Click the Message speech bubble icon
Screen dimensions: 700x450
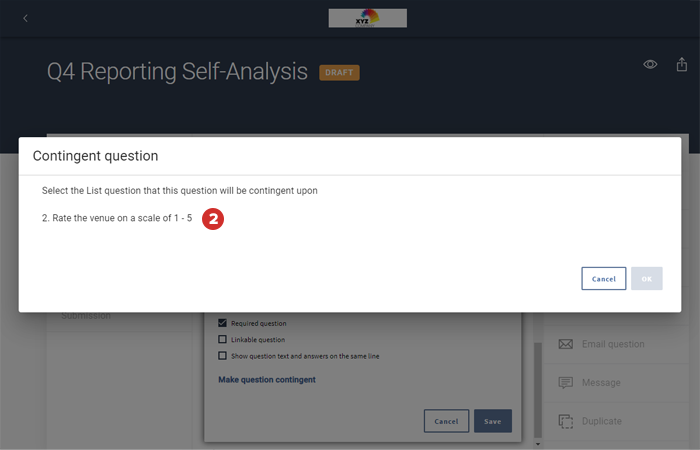pyautogui.click(x=566, y=383)
